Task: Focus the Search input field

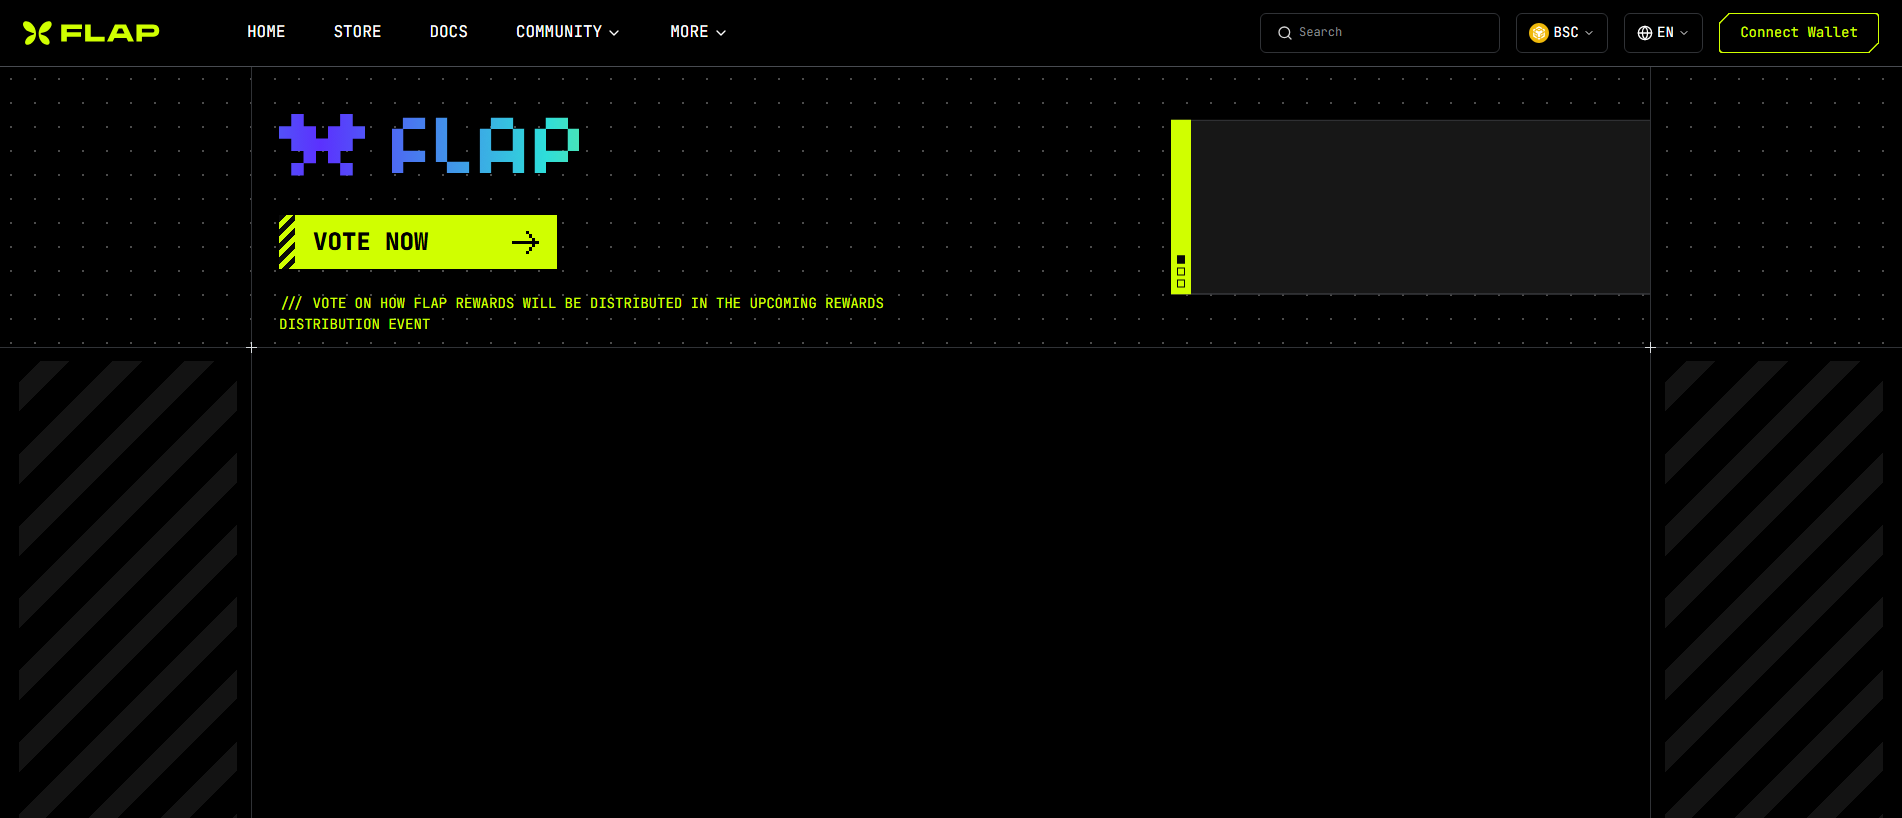Action: point(1380,33)
